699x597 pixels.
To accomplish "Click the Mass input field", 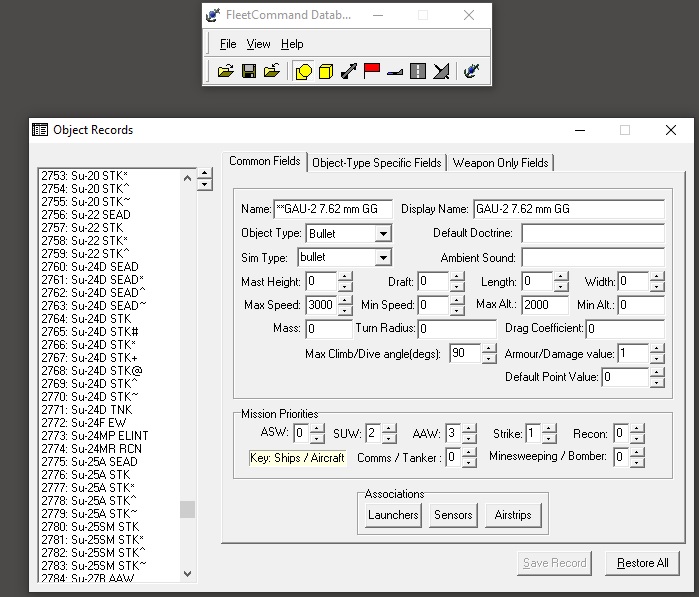I will (x=329, y=329).
